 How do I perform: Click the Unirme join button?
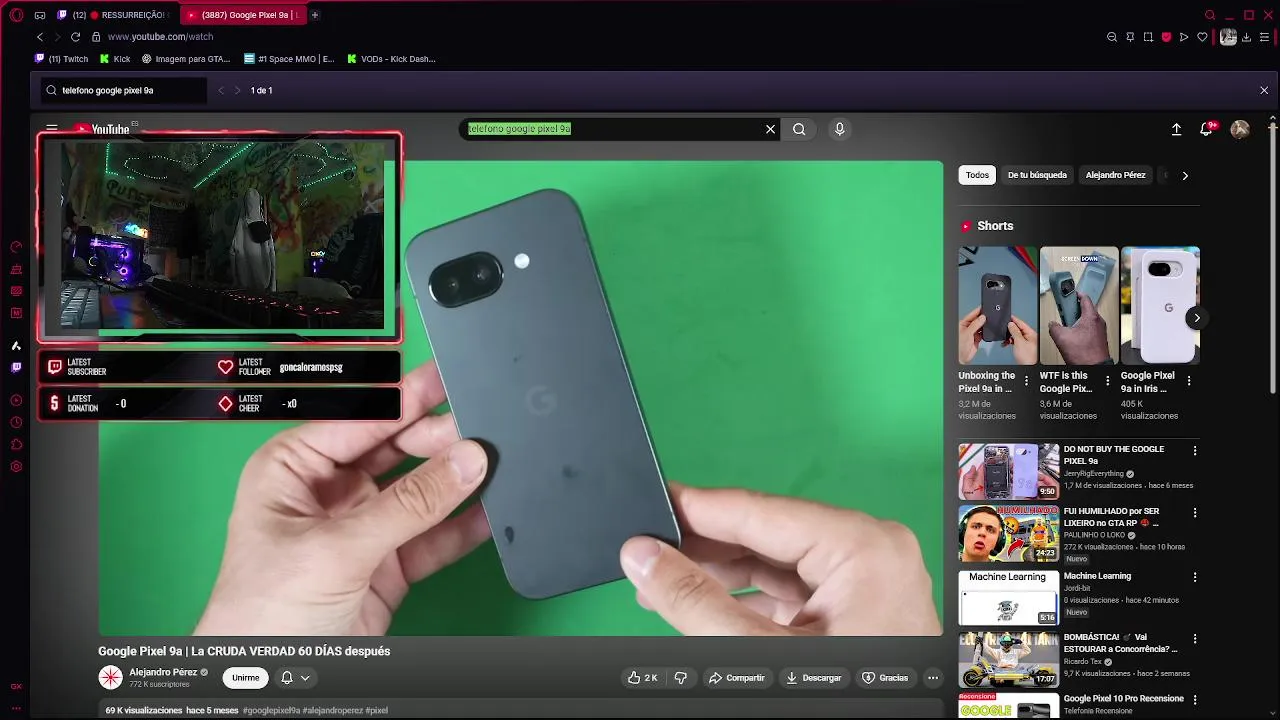click(x=245, y=678)
